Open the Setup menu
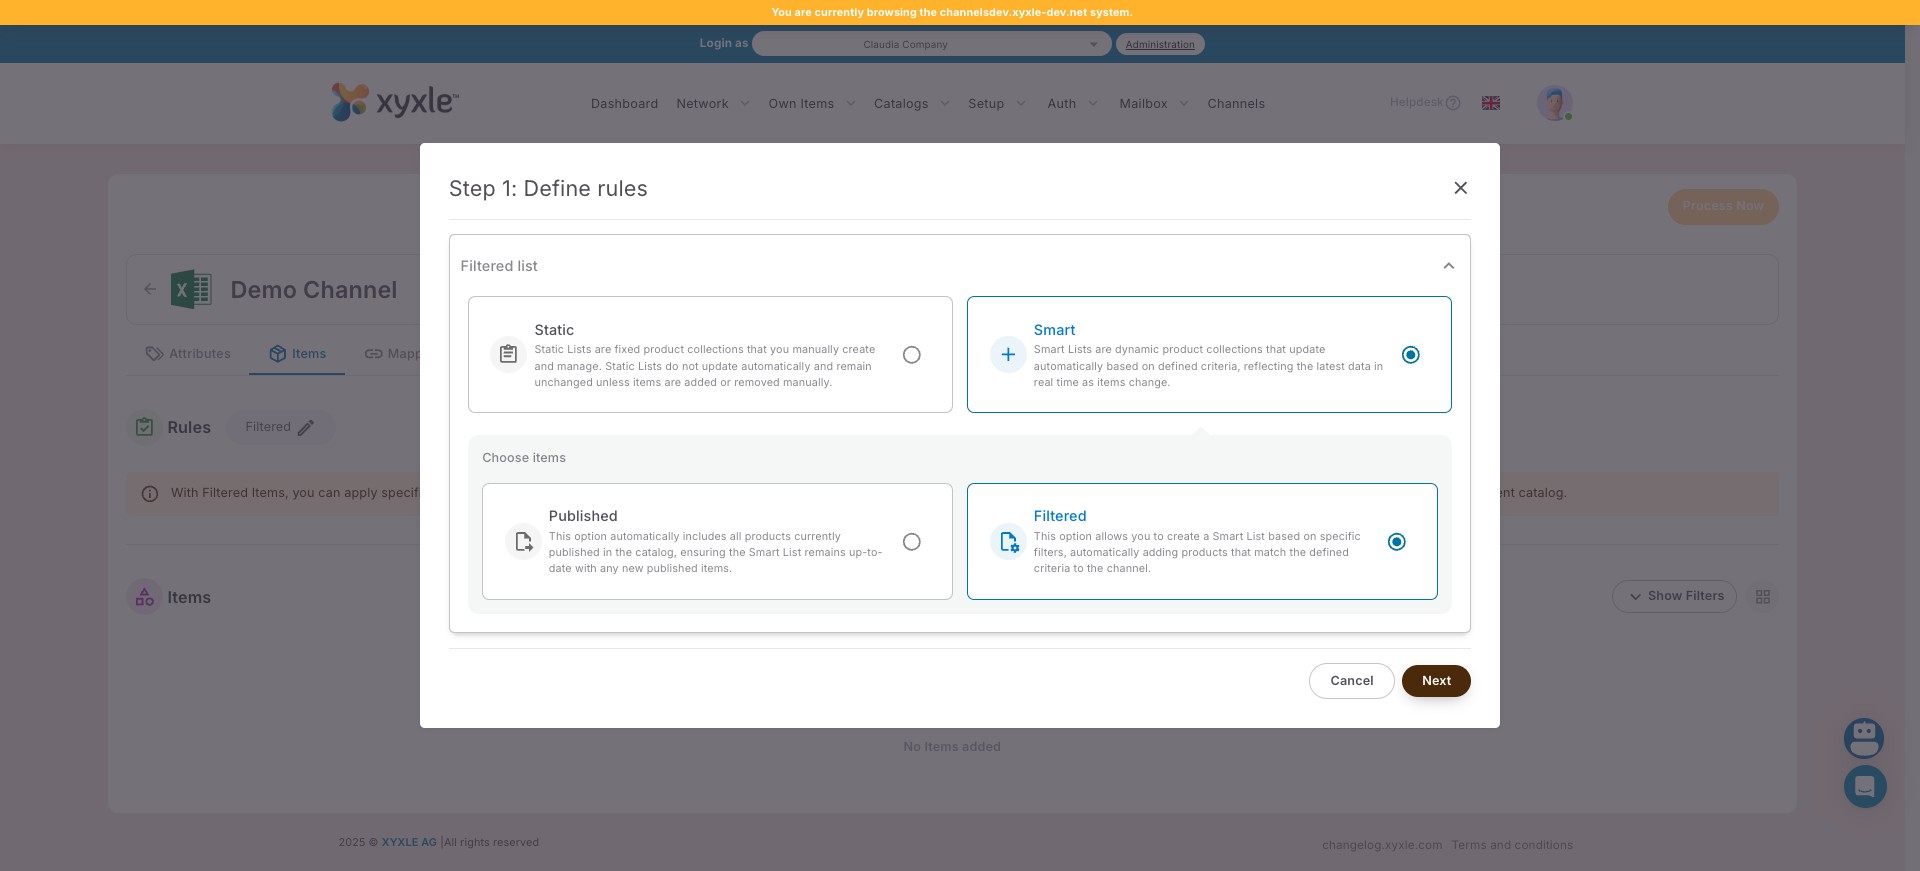1920x871 pixels. tap(985, 104)
